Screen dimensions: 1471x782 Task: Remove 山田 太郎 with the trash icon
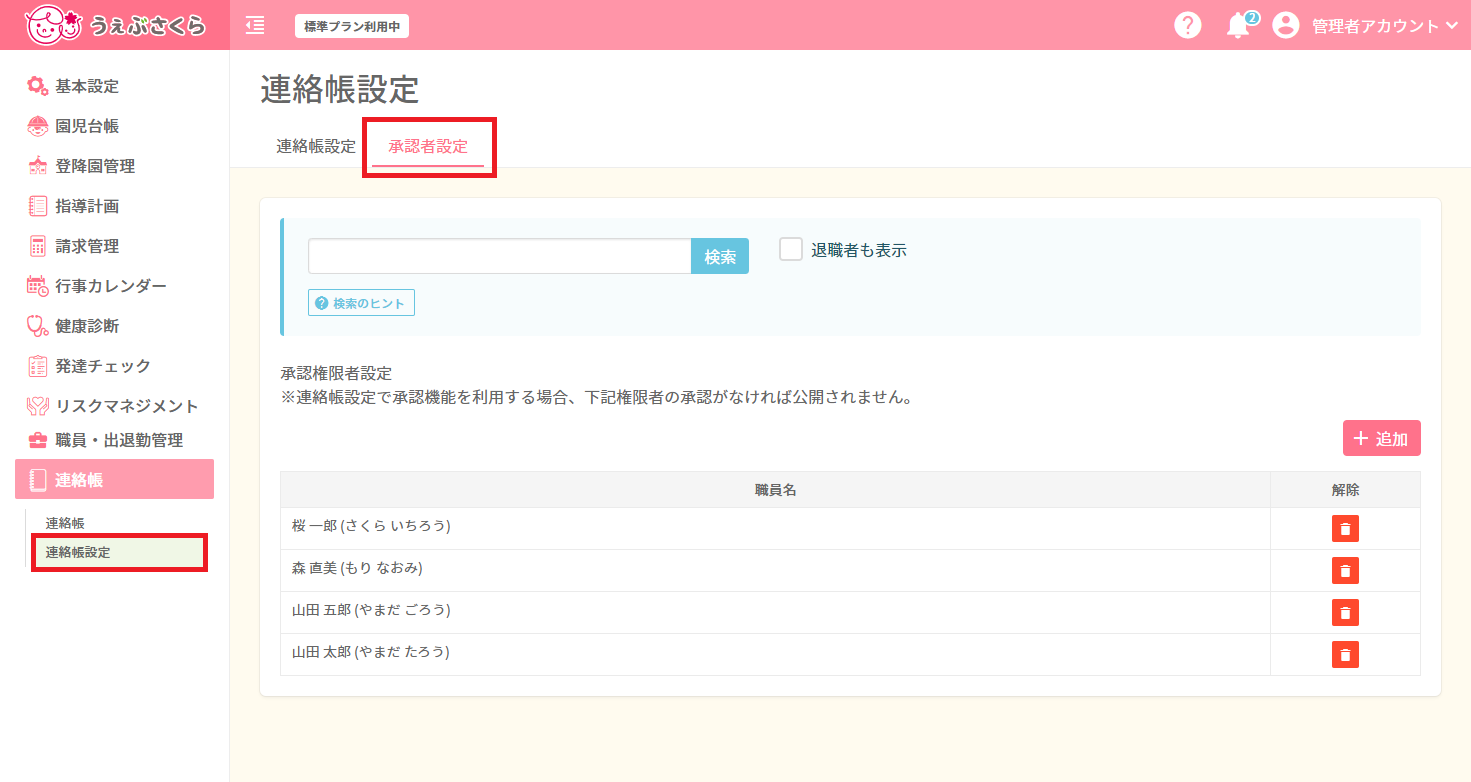click(x=1345, y=655)
